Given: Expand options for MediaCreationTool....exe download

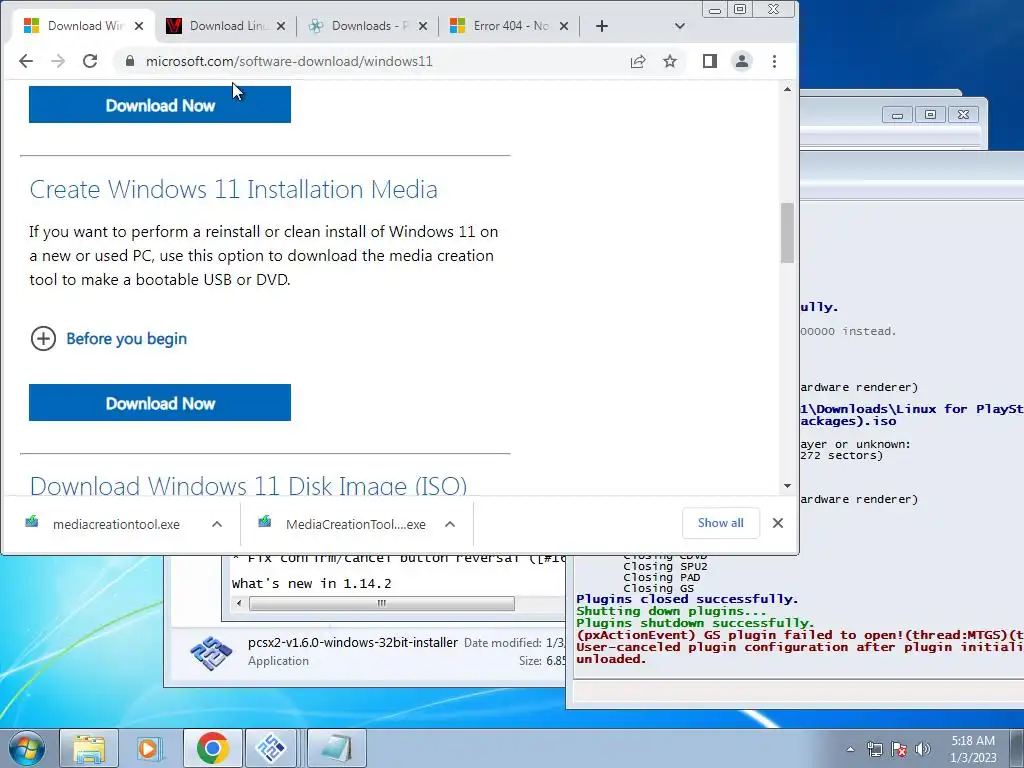Looking at the screenshot, I should [450, 524].
